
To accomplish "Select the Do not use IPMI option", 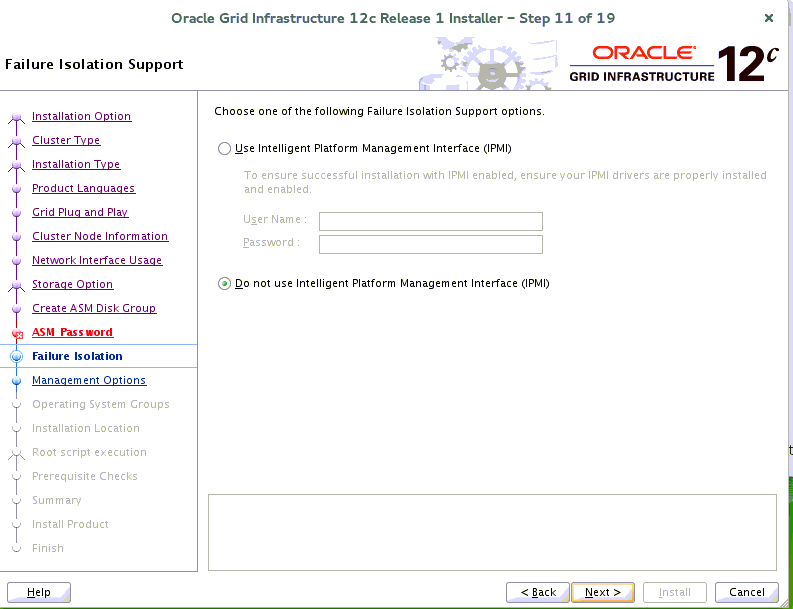I will pyautogui.click(x=224, y=284).
